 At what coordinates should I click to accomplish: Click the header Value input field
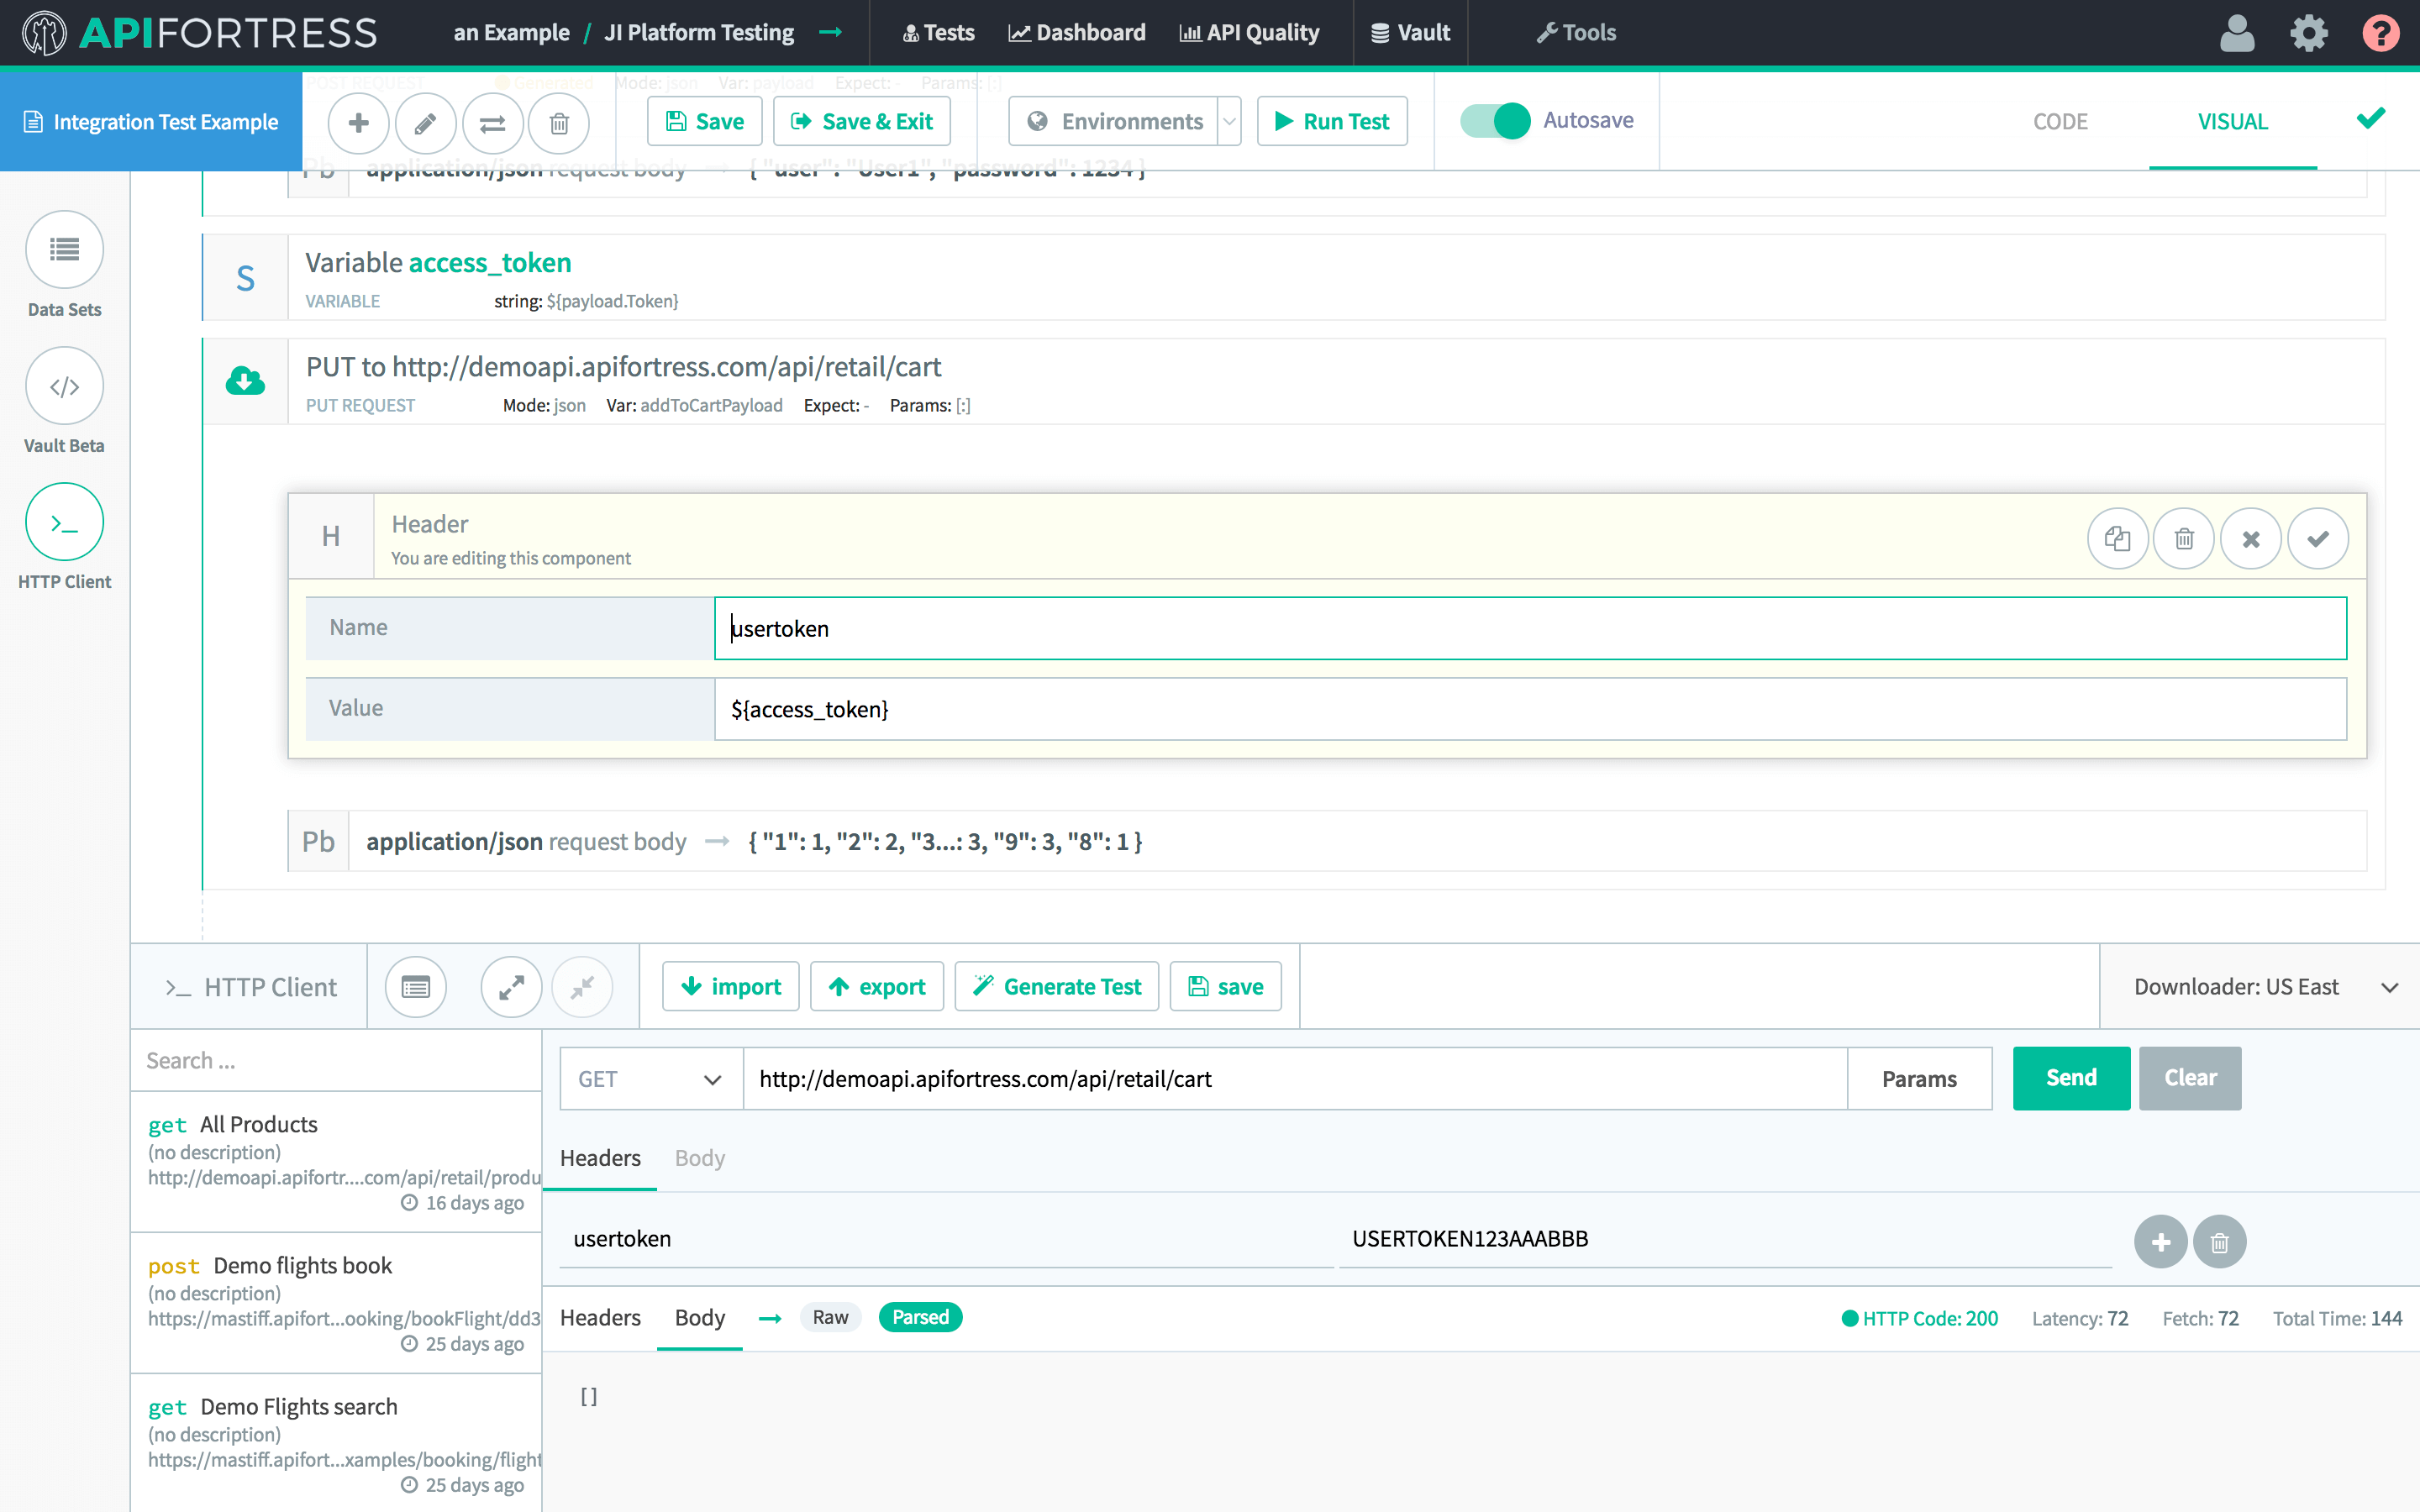[1530, 709]
